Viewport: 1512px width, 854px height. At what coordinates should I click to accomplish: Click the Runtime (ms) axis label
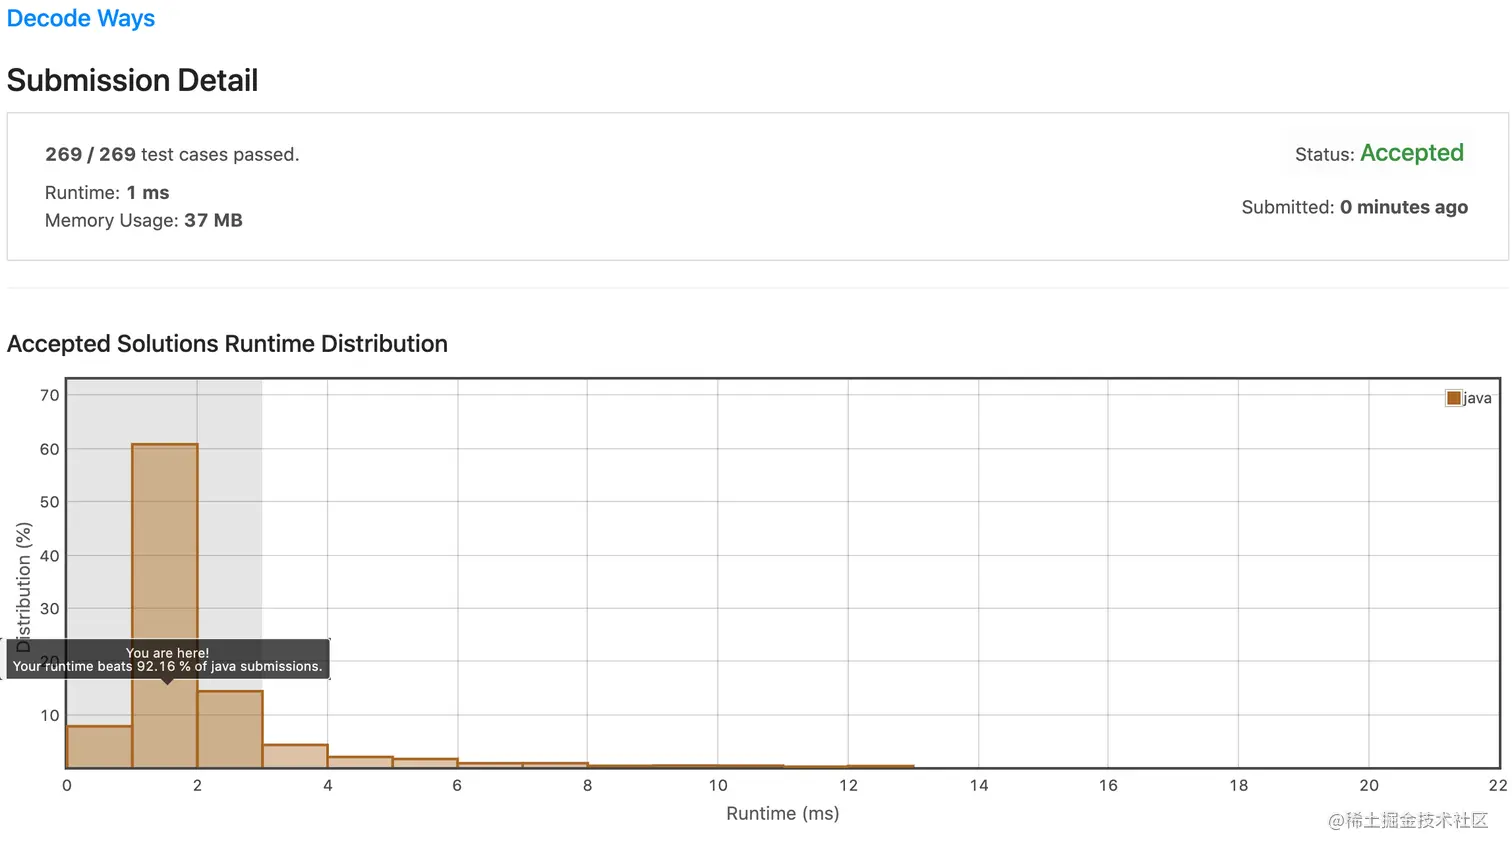click(x=782, y=813)
